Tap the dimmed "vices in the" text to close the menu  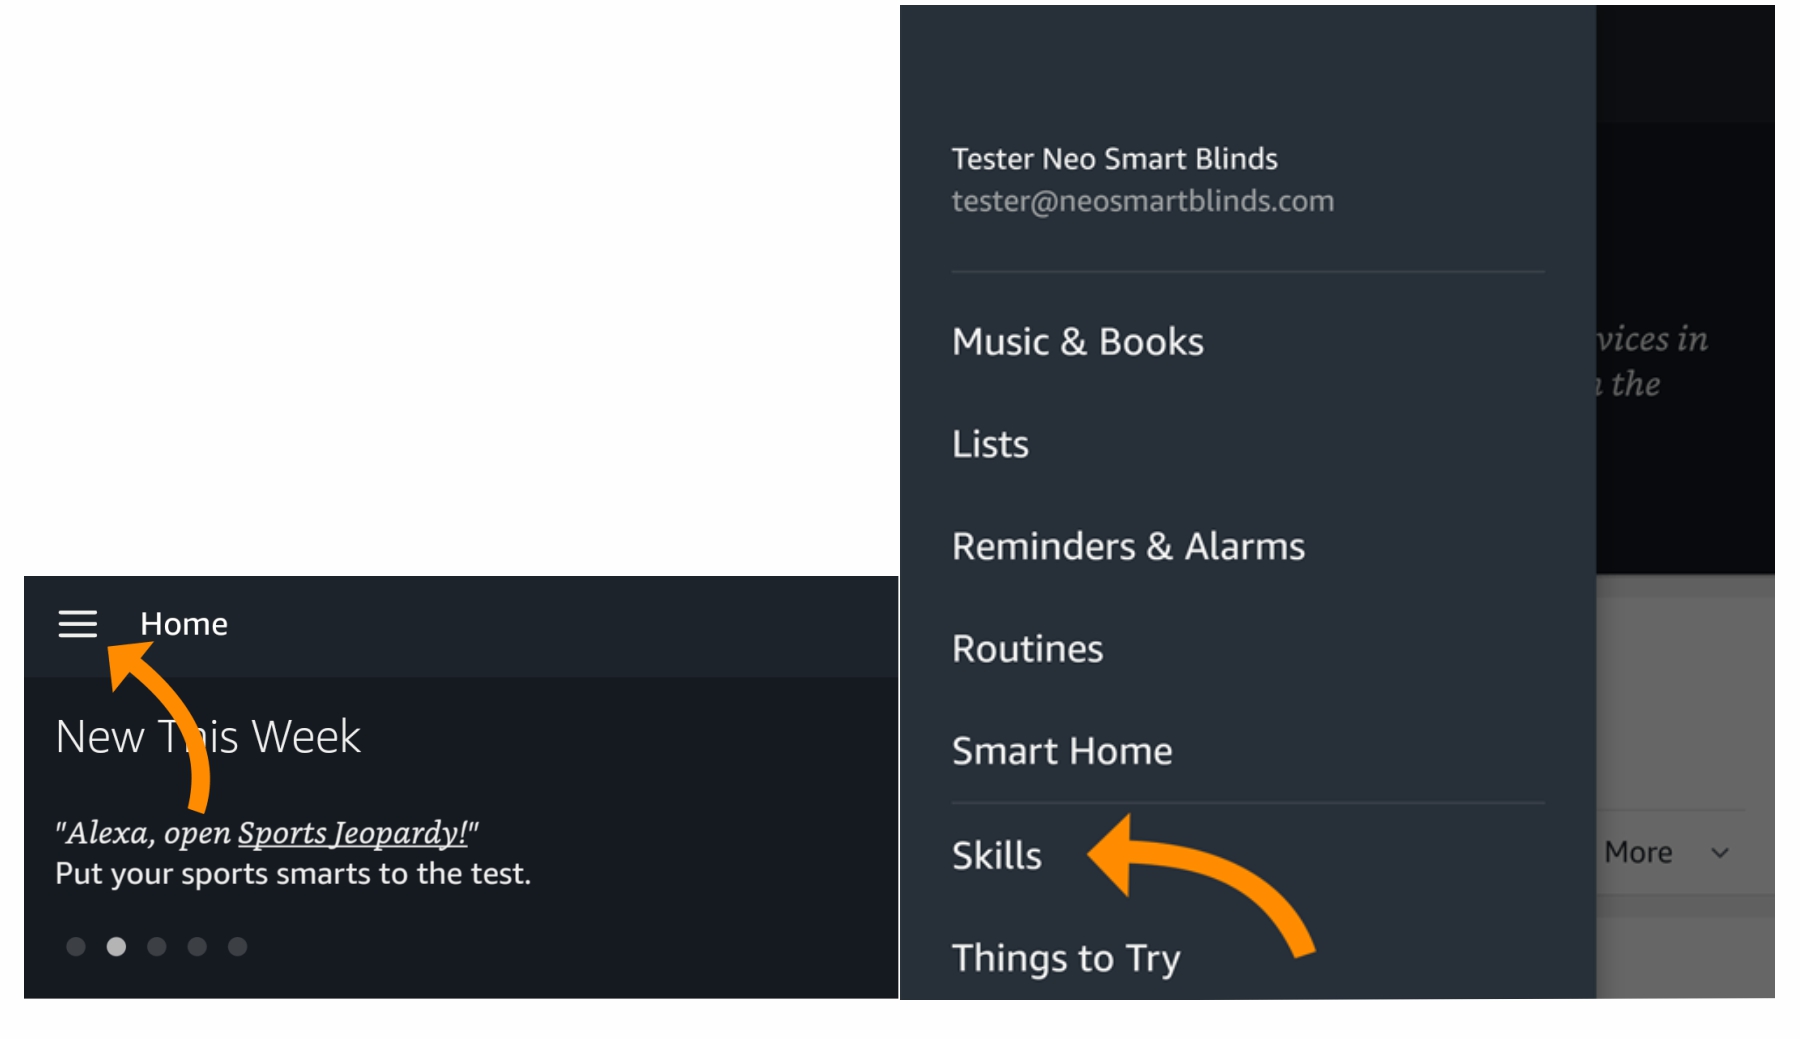1651,361
